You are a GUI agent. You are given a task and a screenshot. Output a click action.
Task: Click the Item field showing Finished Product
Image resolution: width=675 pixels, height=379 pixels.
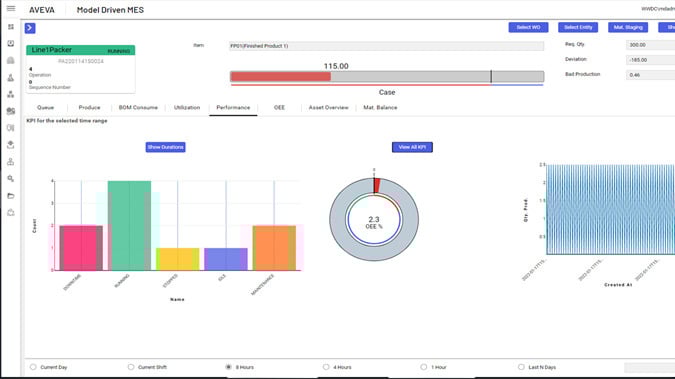tap(387, 46)
